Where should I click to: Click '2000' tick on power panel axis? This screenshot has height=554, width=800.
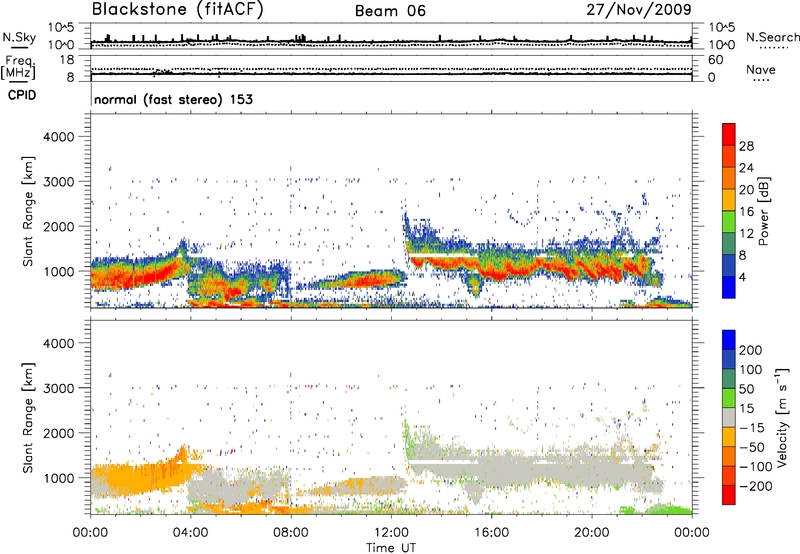pos(58,226)
